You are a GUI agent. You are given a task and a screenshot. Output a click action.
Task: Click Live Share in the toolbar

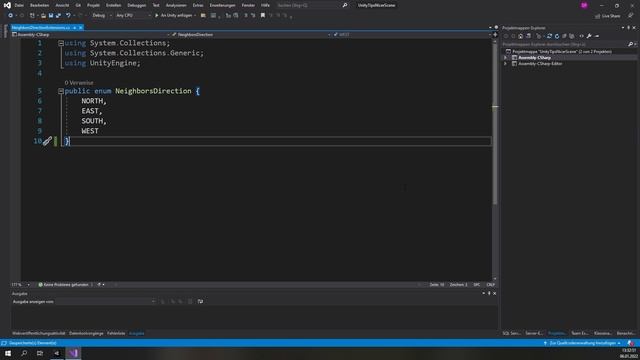[608, 16]
